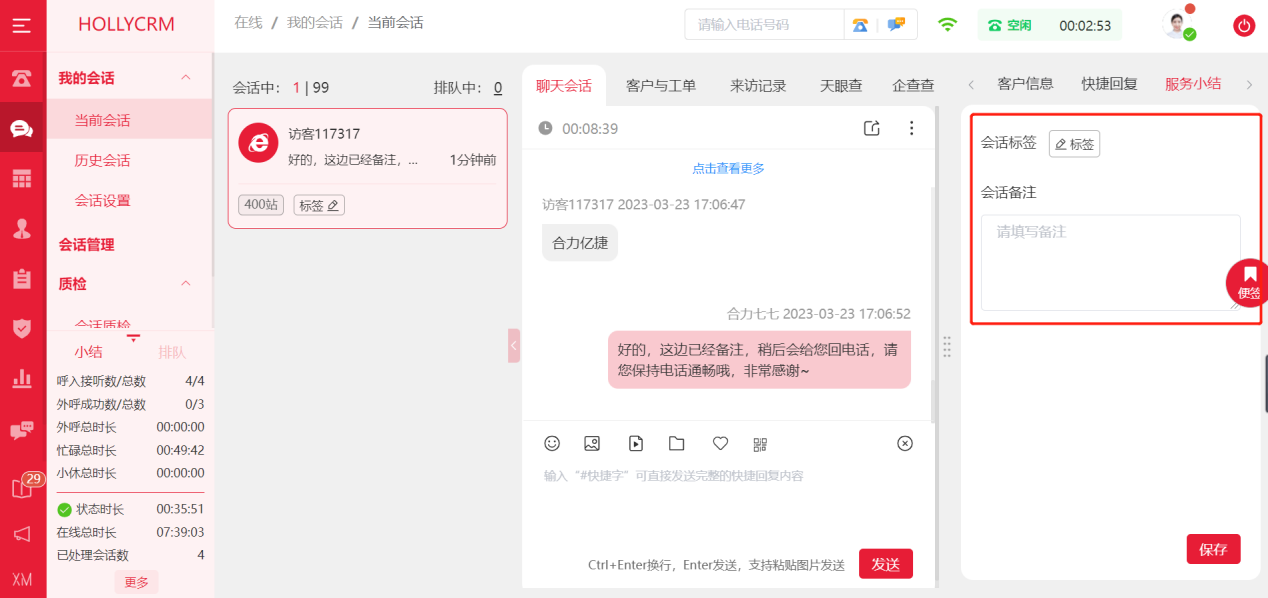Viewport: 1268px width, 598px height.
Task: Click the send image icon
Action: tap(592, 443)
